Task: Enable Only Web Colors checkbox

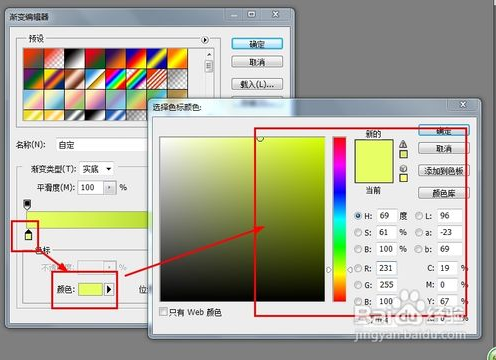Action: 163,312
